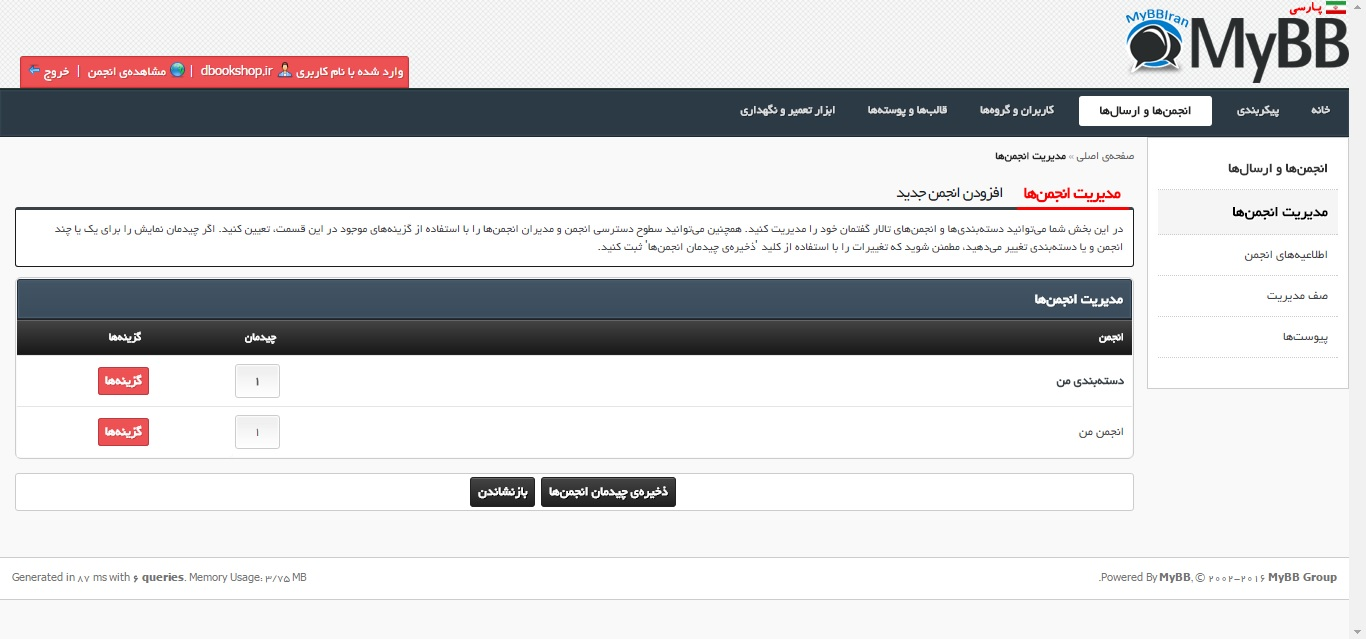Click the خروج logout link
This screenshot has width=1366, height=639.
tap(57, 72)
